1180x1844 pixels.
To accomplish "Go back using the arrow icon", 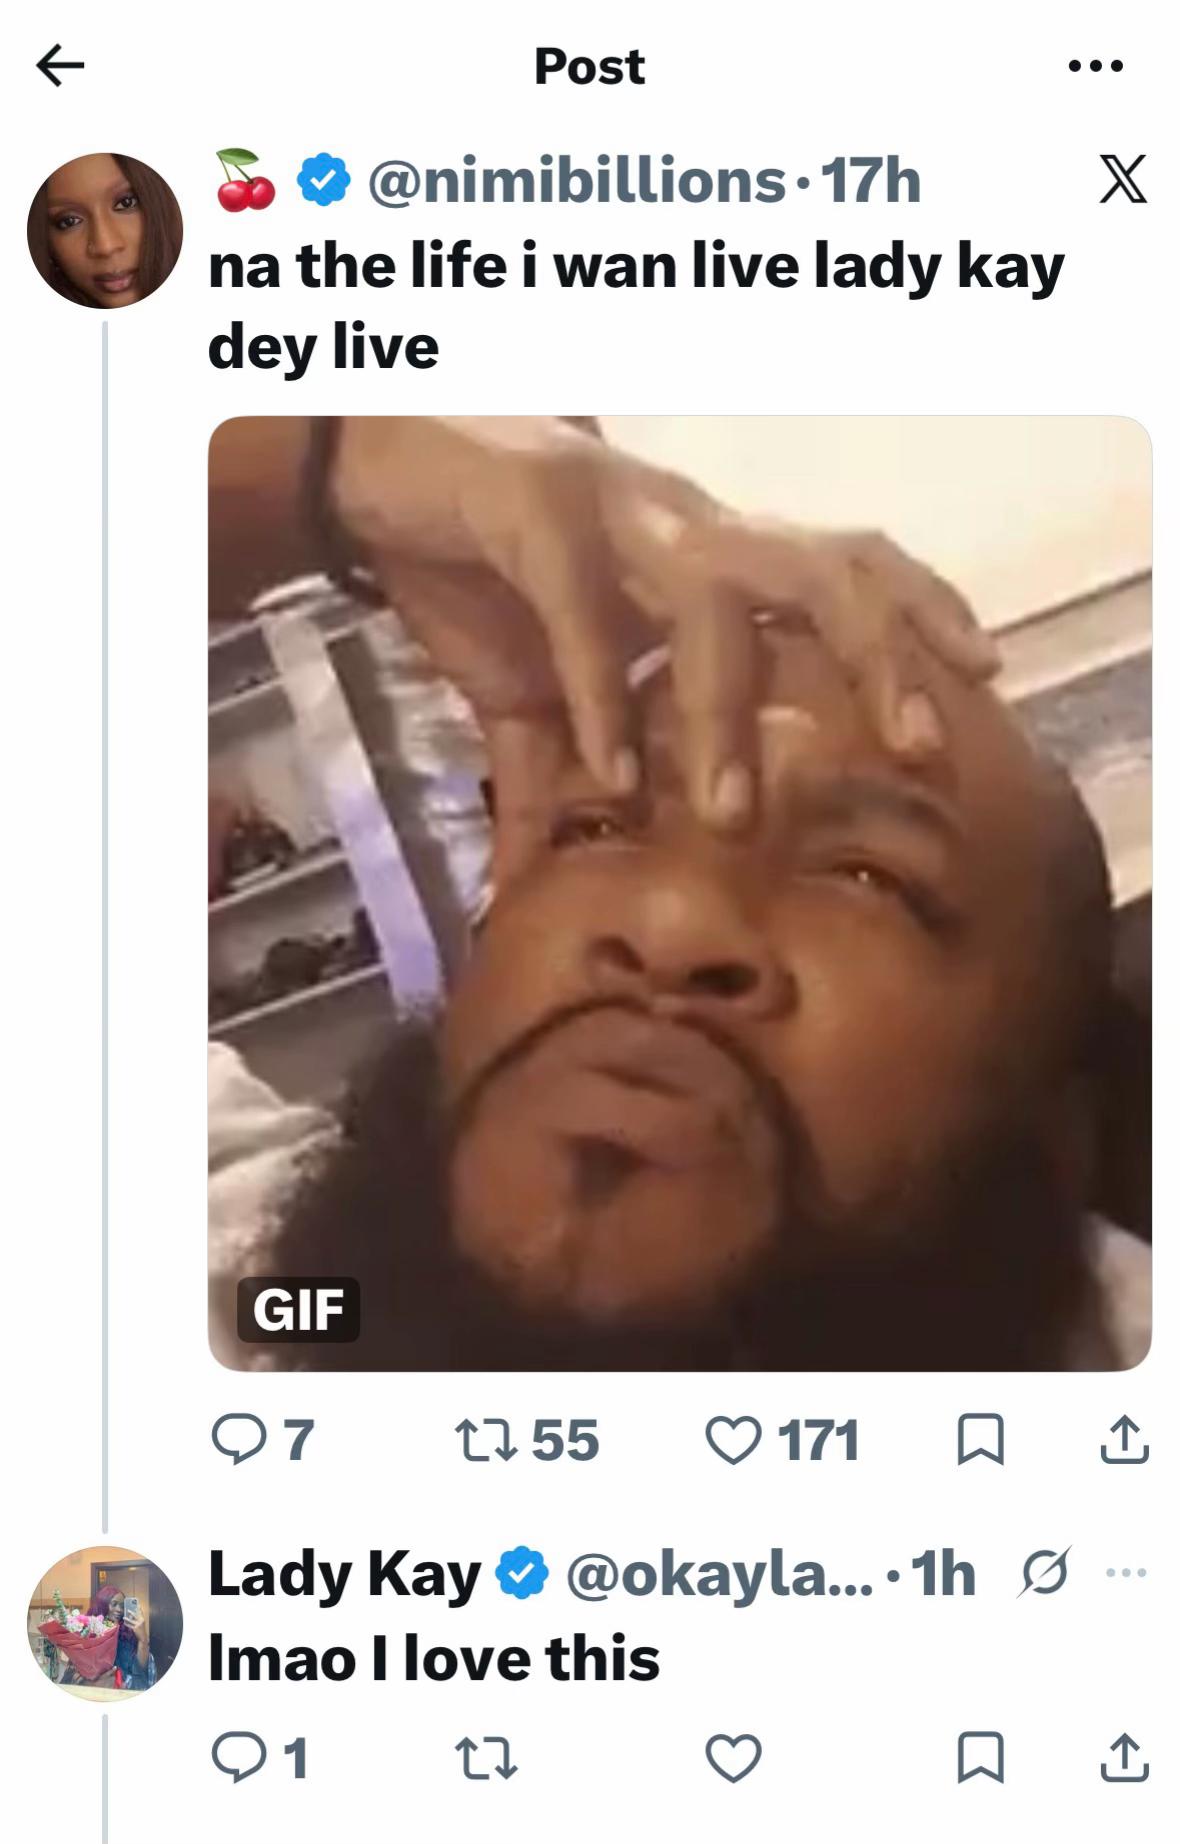I will (60, 67).
